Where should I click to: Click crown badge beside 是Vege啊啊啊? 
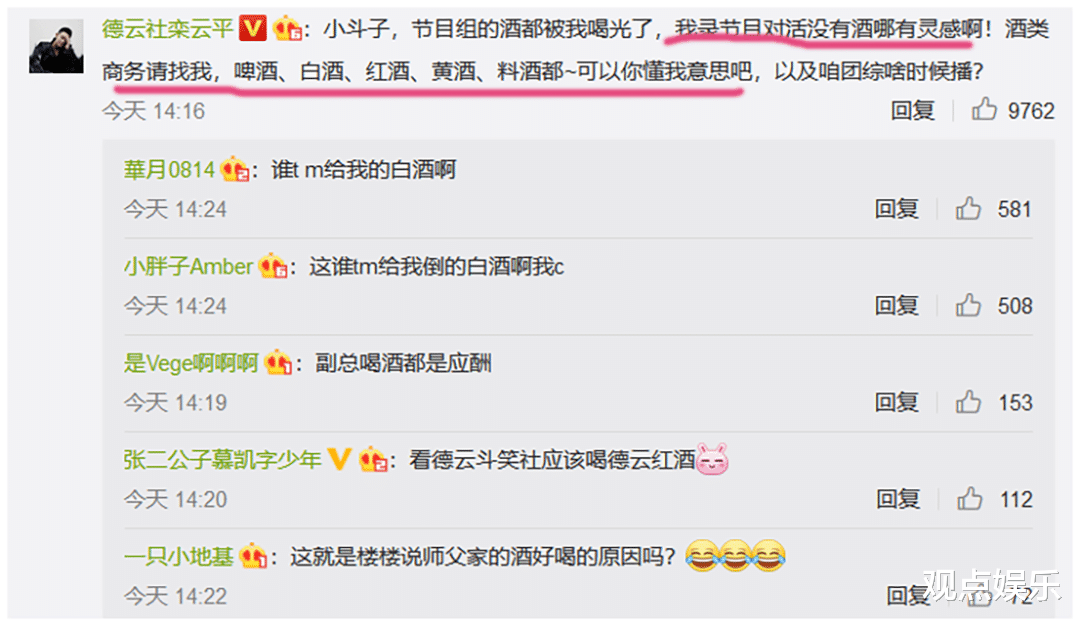click(278, 362)
